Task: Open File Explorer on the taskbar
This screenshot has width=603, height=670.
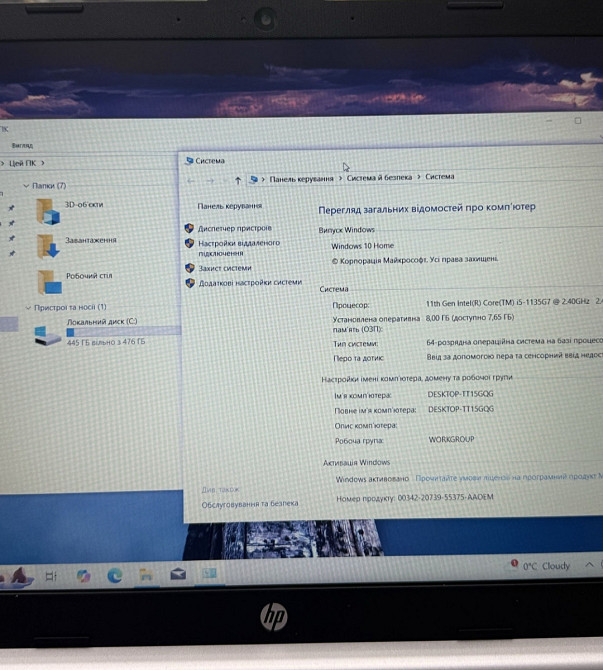Action: click(146, 575)
